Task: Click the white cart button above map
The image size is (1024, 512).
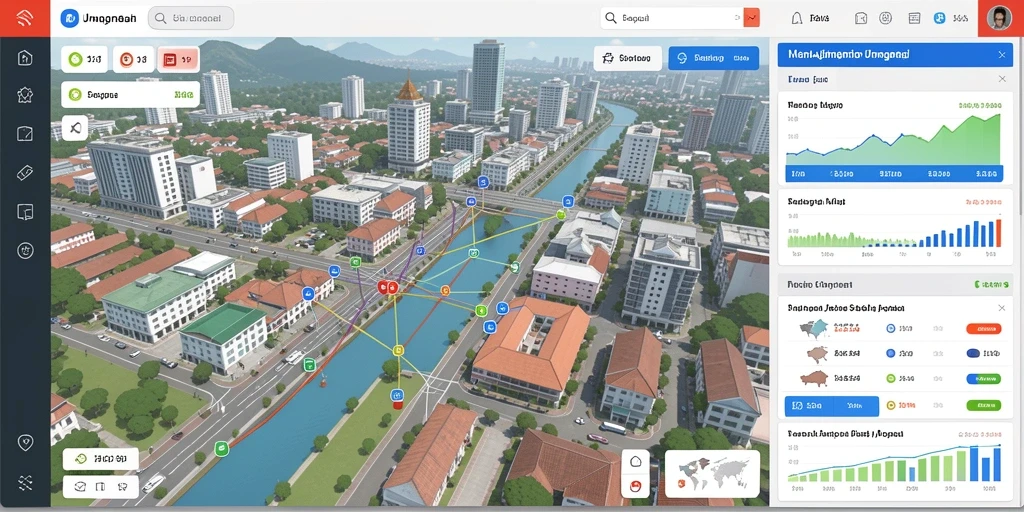Action: pos(628,58)
